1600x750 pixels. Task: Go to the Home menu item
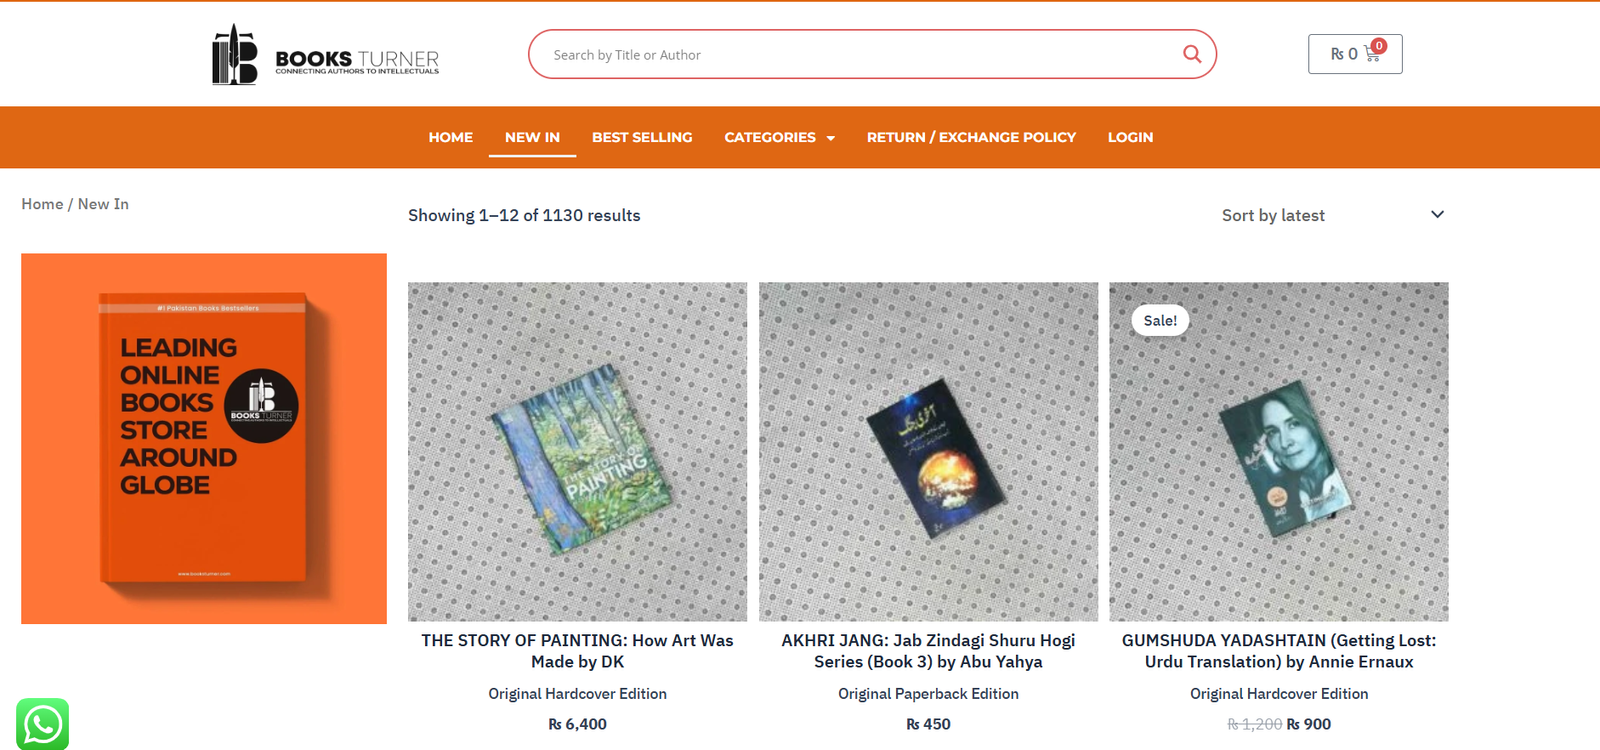(451, 137)
